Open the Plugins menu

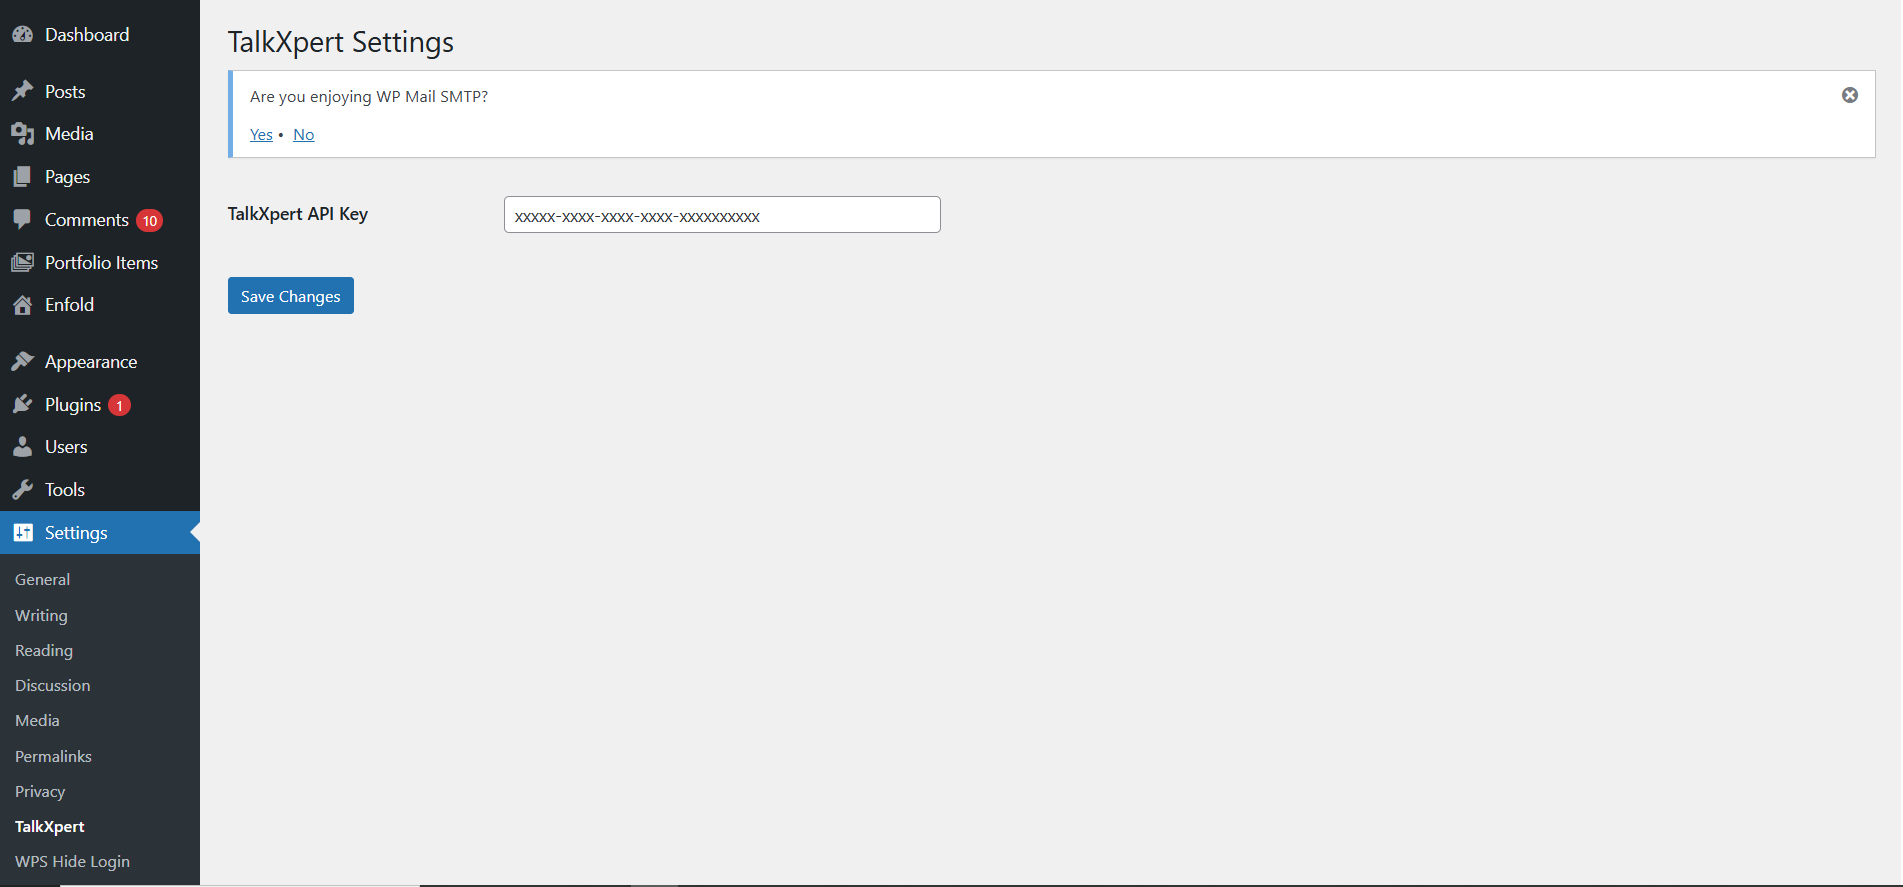(73, 404)
